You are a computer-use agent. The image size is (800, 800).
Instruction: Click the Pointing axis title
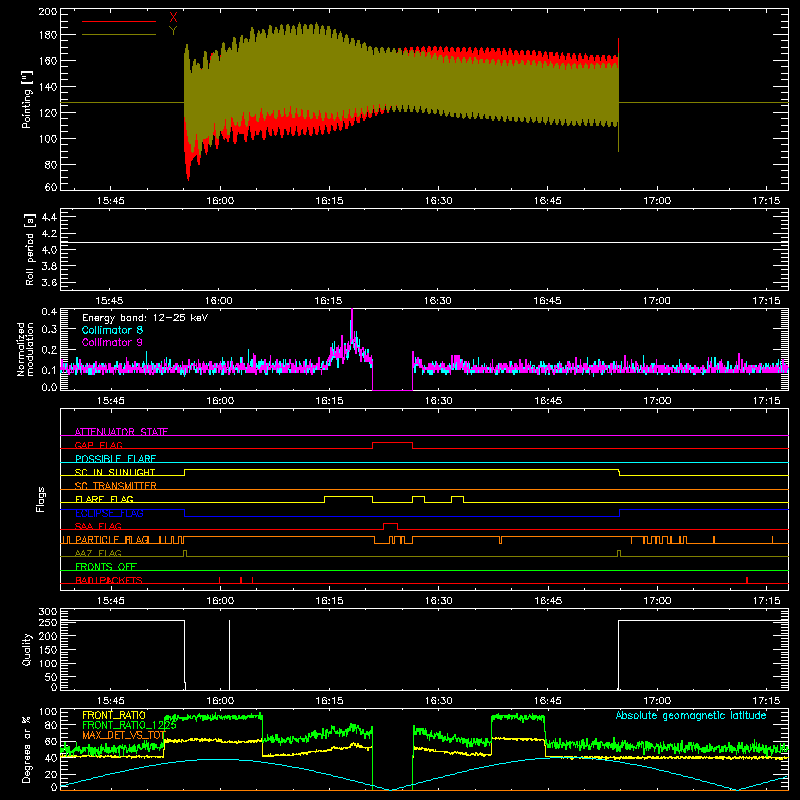click(27, 99)
